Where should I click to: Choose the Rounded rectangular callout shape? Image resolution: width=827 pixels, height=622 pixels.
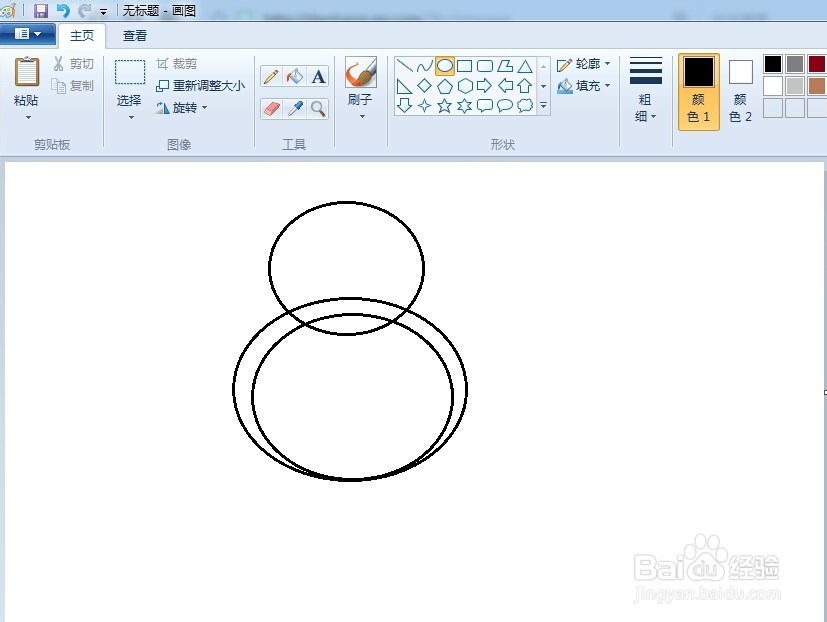[x=485, y=106]
